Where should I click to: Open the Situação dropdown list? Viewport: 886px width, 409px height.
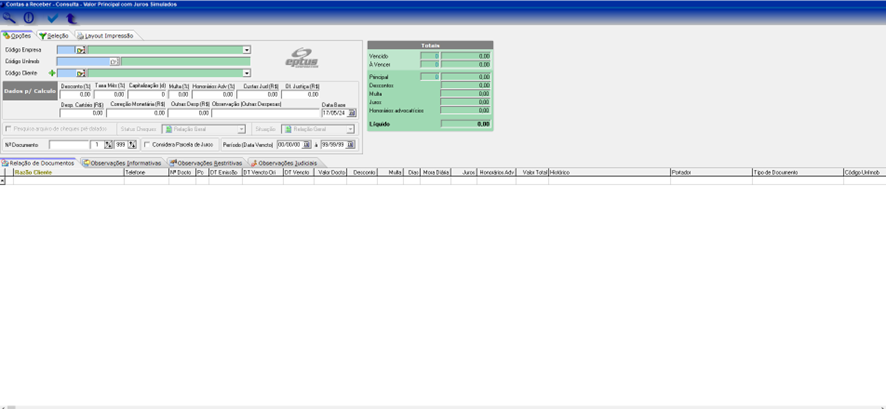[x=351, y=129]
